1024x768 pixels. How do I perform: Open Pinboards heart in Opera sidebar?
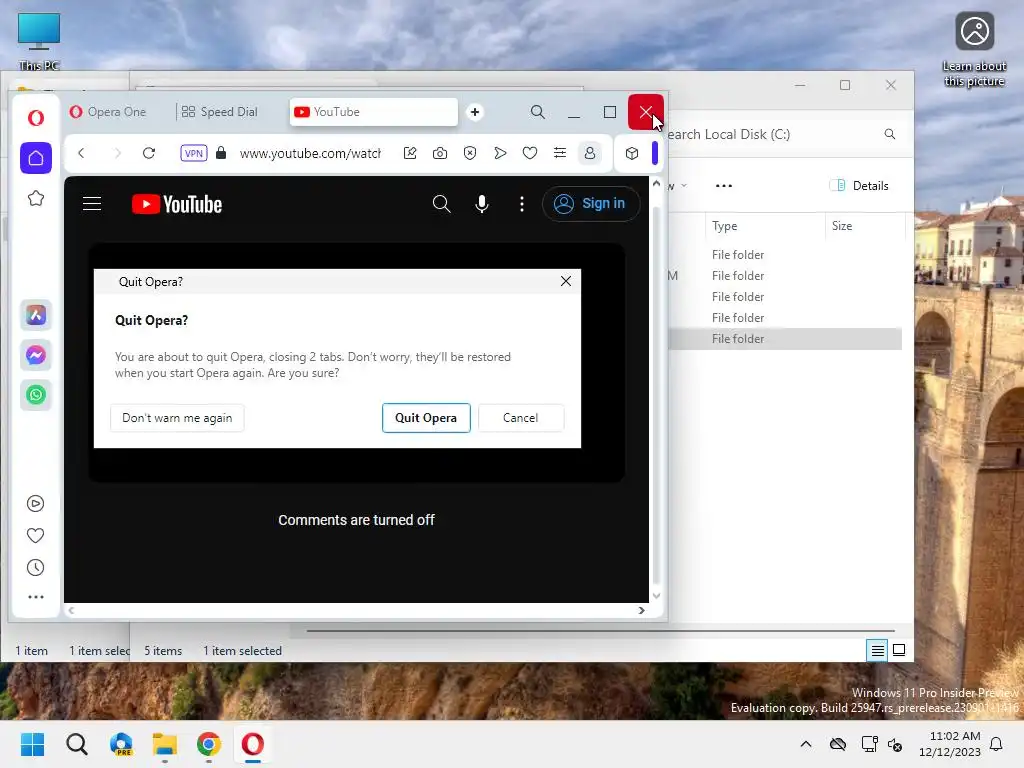pos(36,536)
